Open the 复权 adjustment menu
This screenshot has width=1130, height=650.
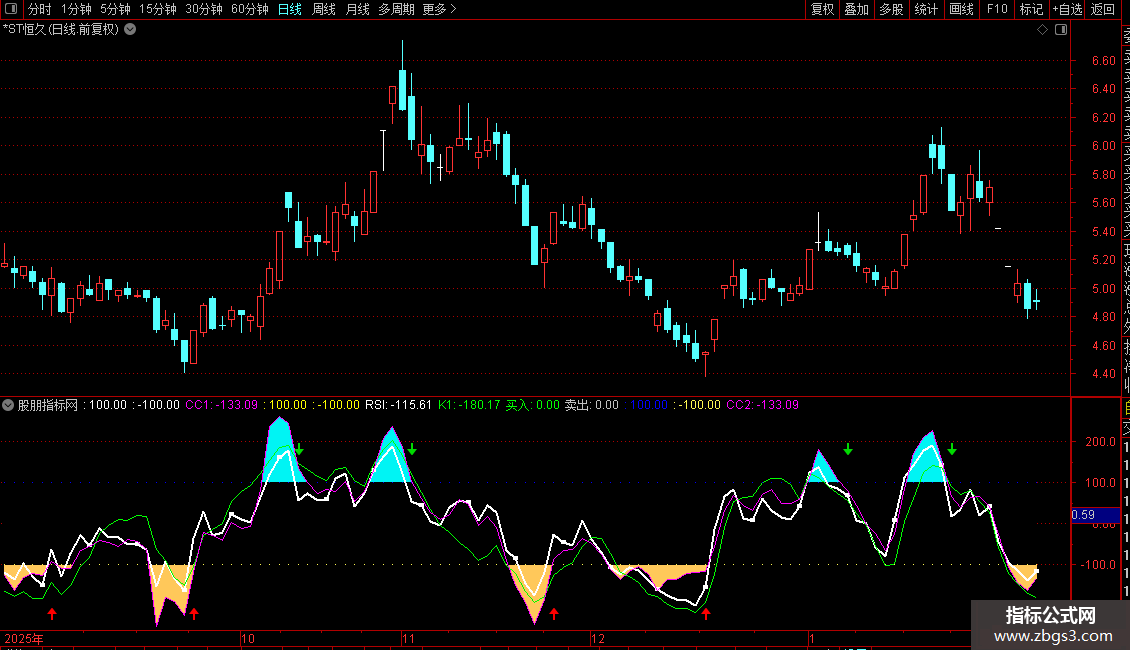pos(822,9)
